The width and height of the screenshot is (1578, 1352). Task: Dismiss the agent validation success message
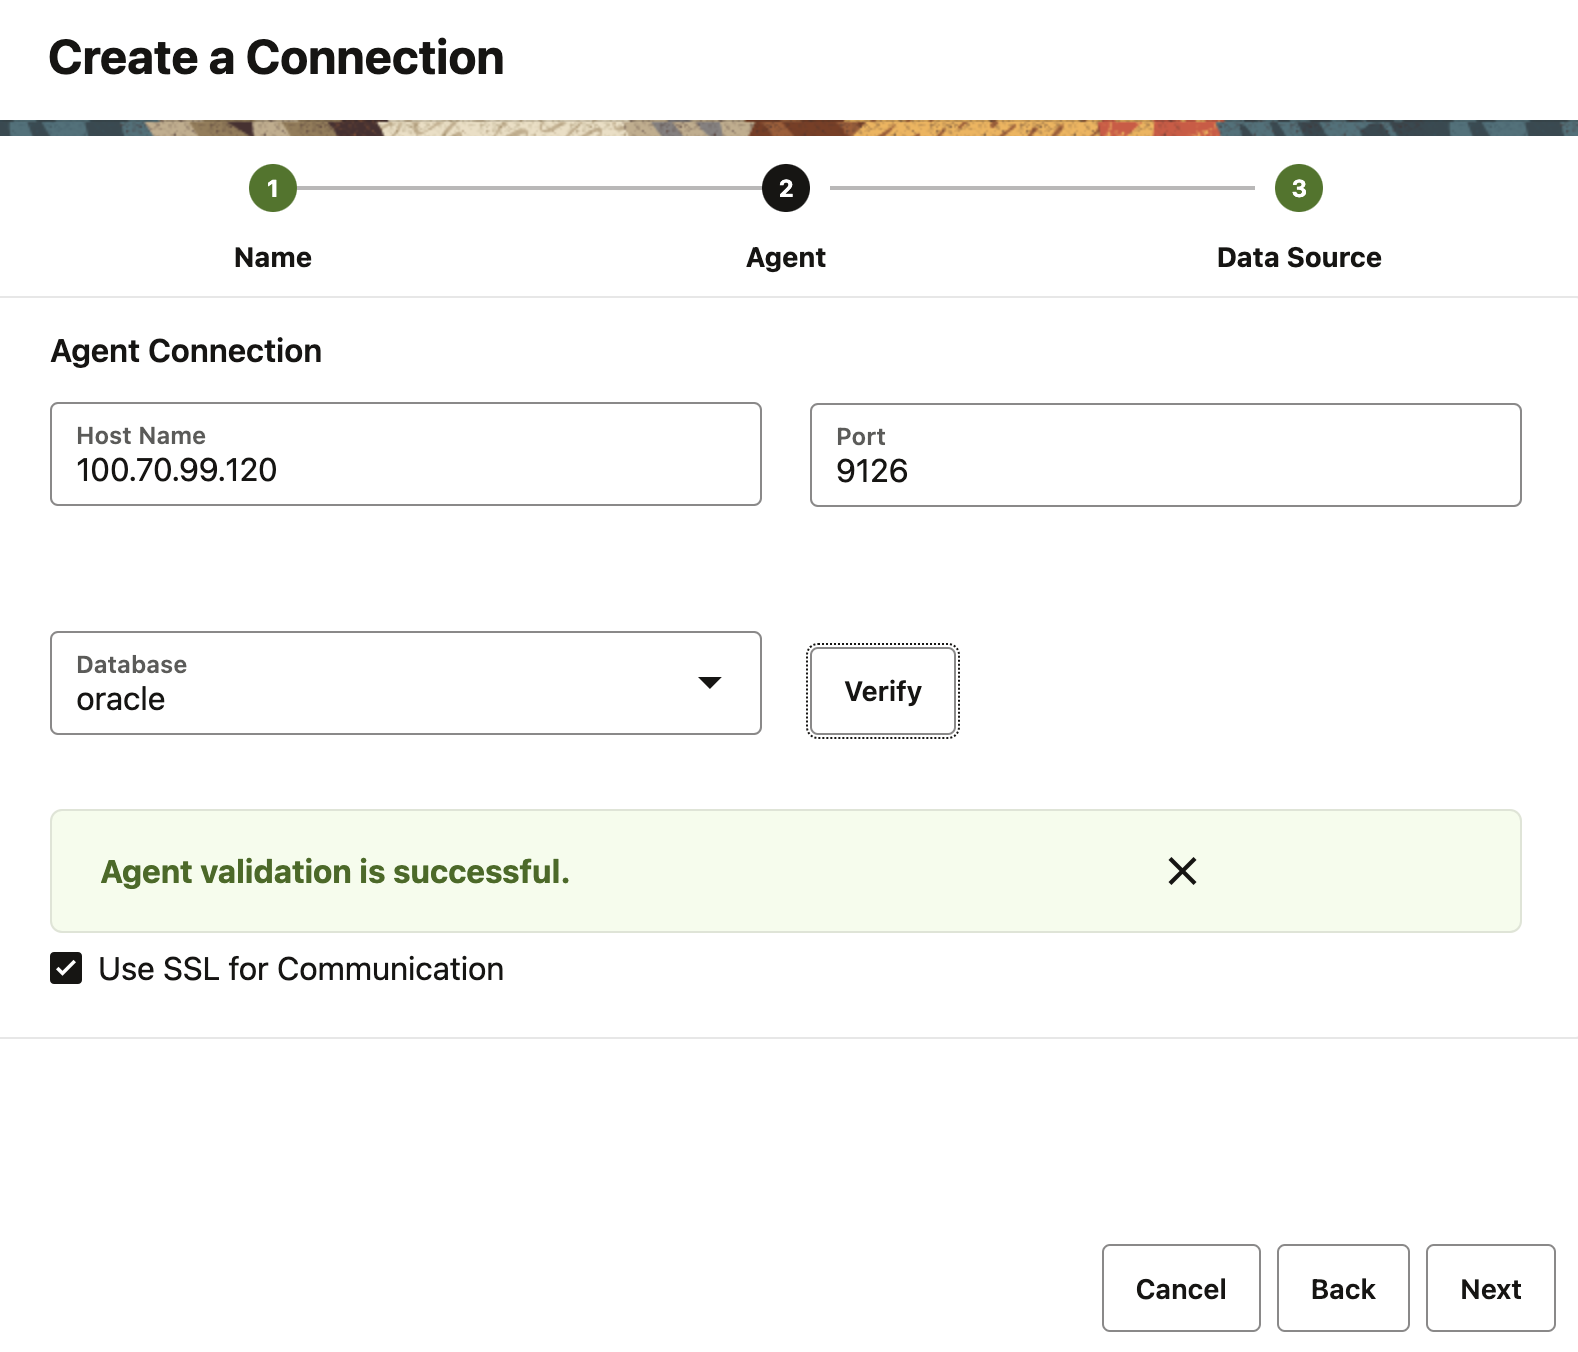(1182, 871)
